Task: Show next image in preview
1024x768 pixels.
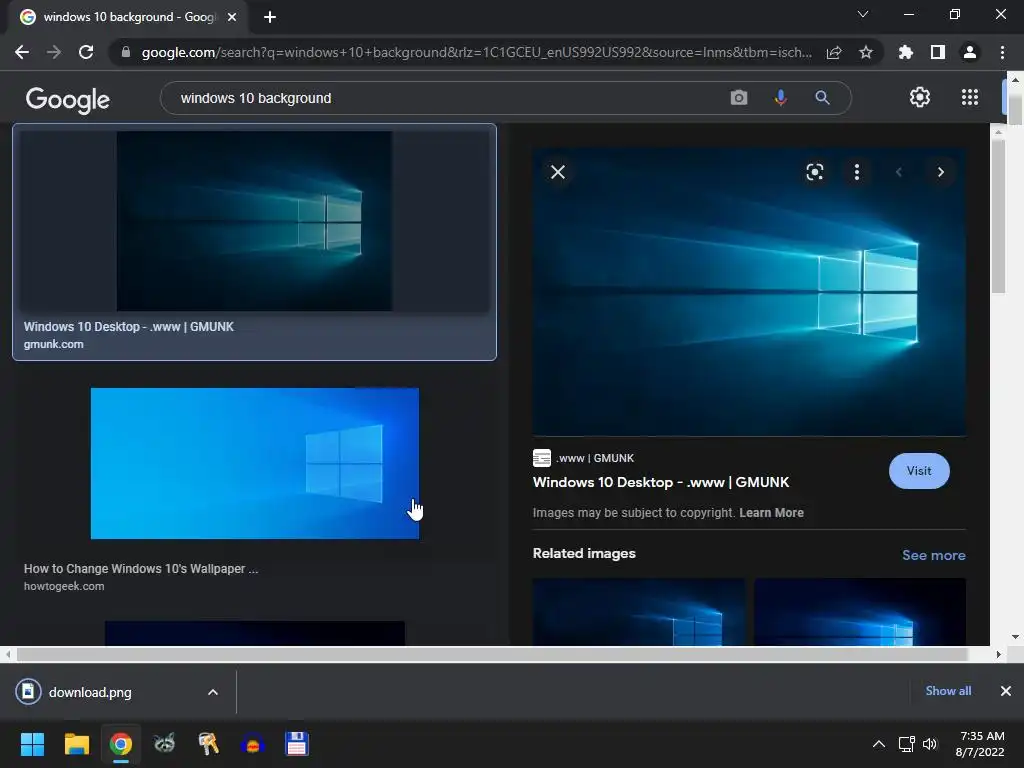Action: (940, 172)
